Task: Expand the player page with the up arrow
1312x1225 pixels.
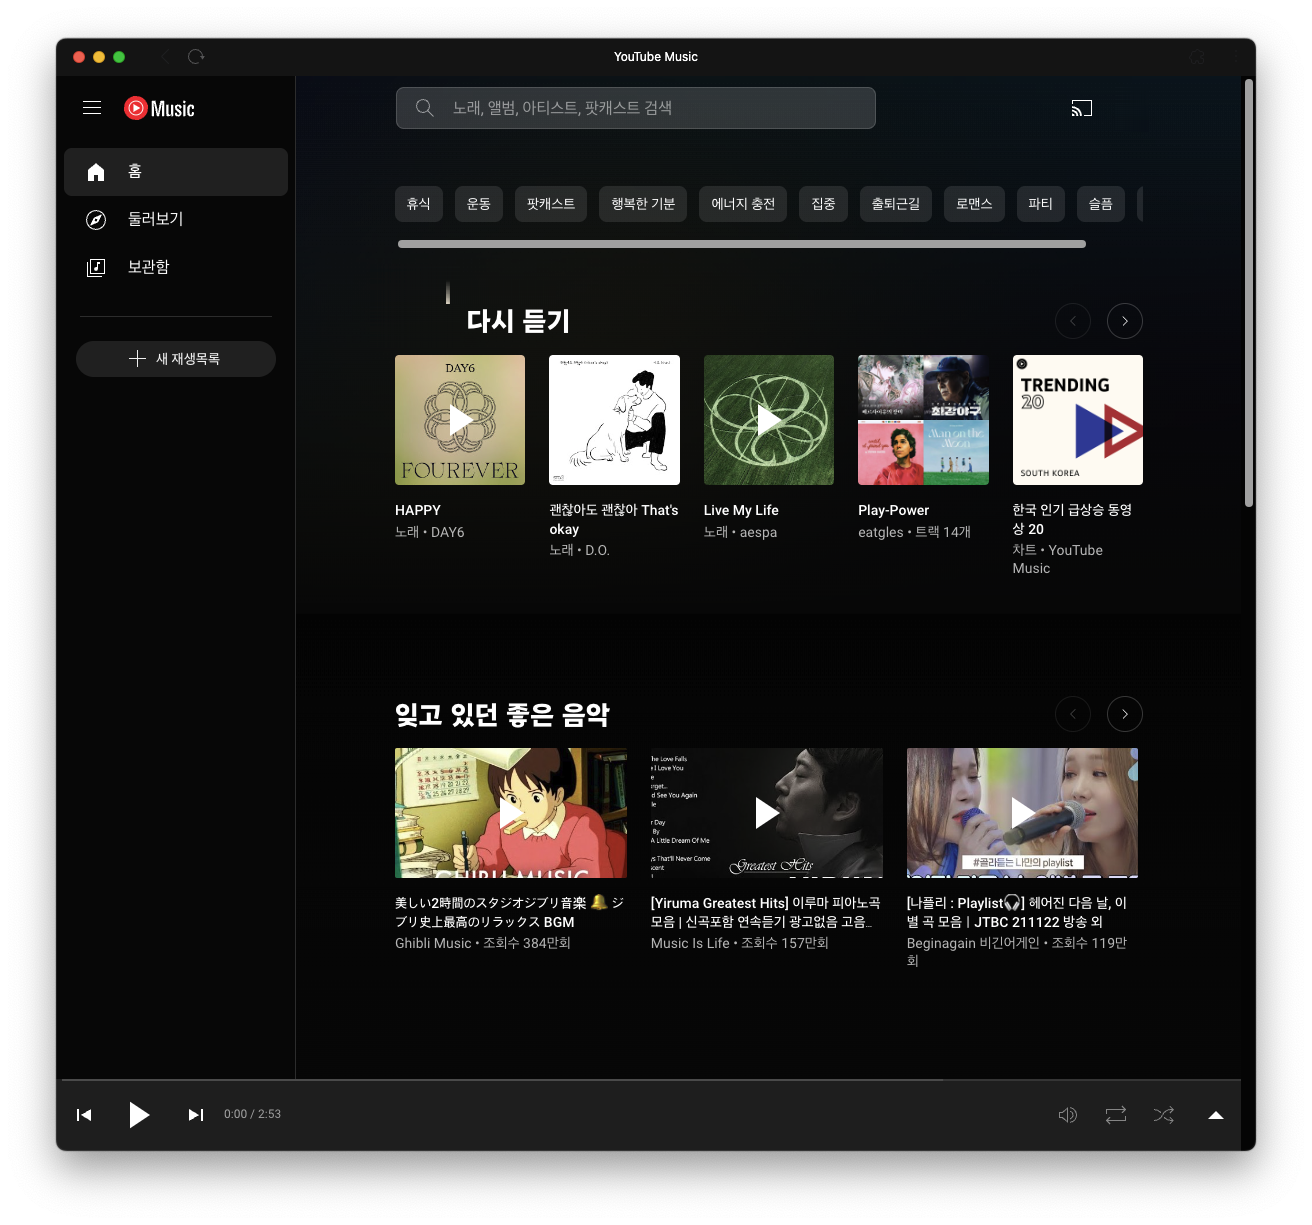Action: coord(1216,1115)
